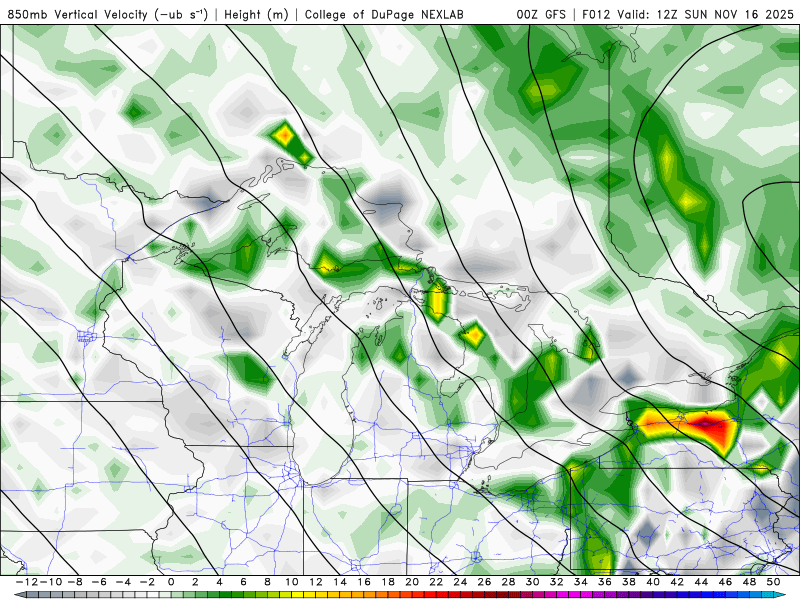The image size is (800, 600).
Task: Click the "38" colorbar scale label
Action: [629, 582]
